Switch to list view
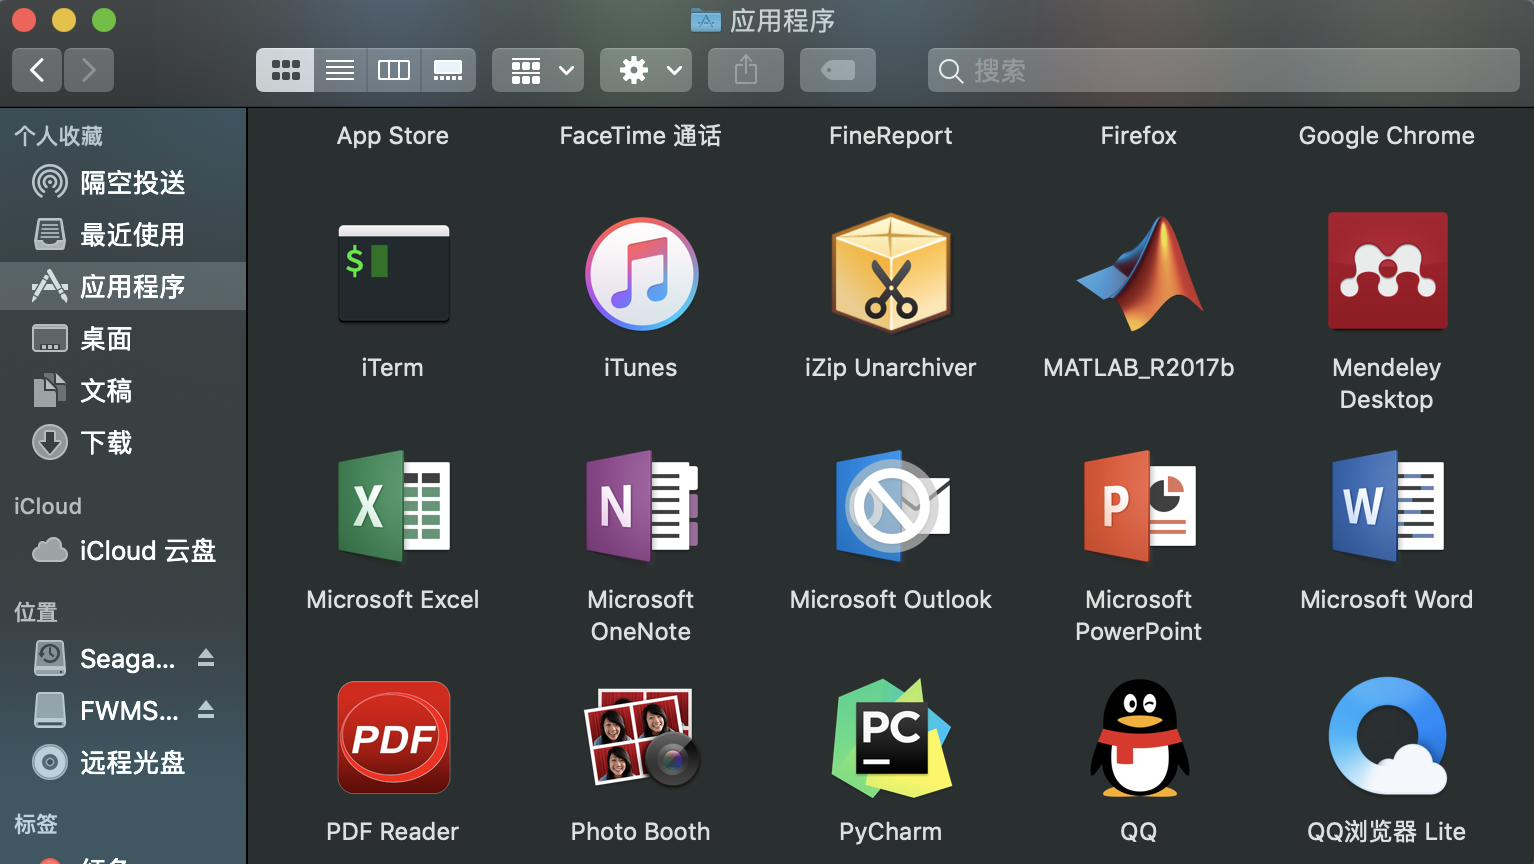Viewport: 1534px width, 864px height. pyautogui.click(x=340, y=70)
